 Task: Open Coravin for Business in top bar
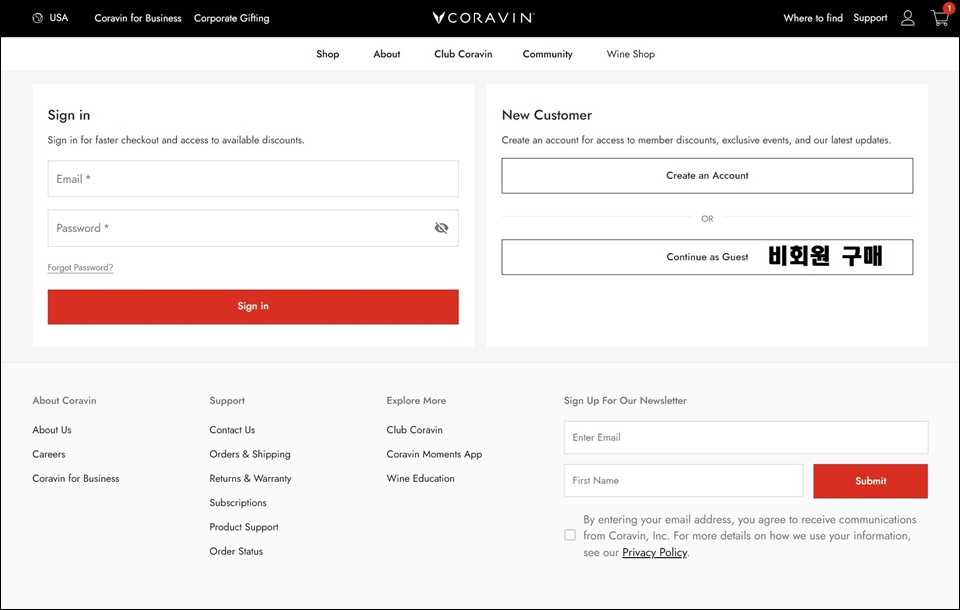pos(138,18)
